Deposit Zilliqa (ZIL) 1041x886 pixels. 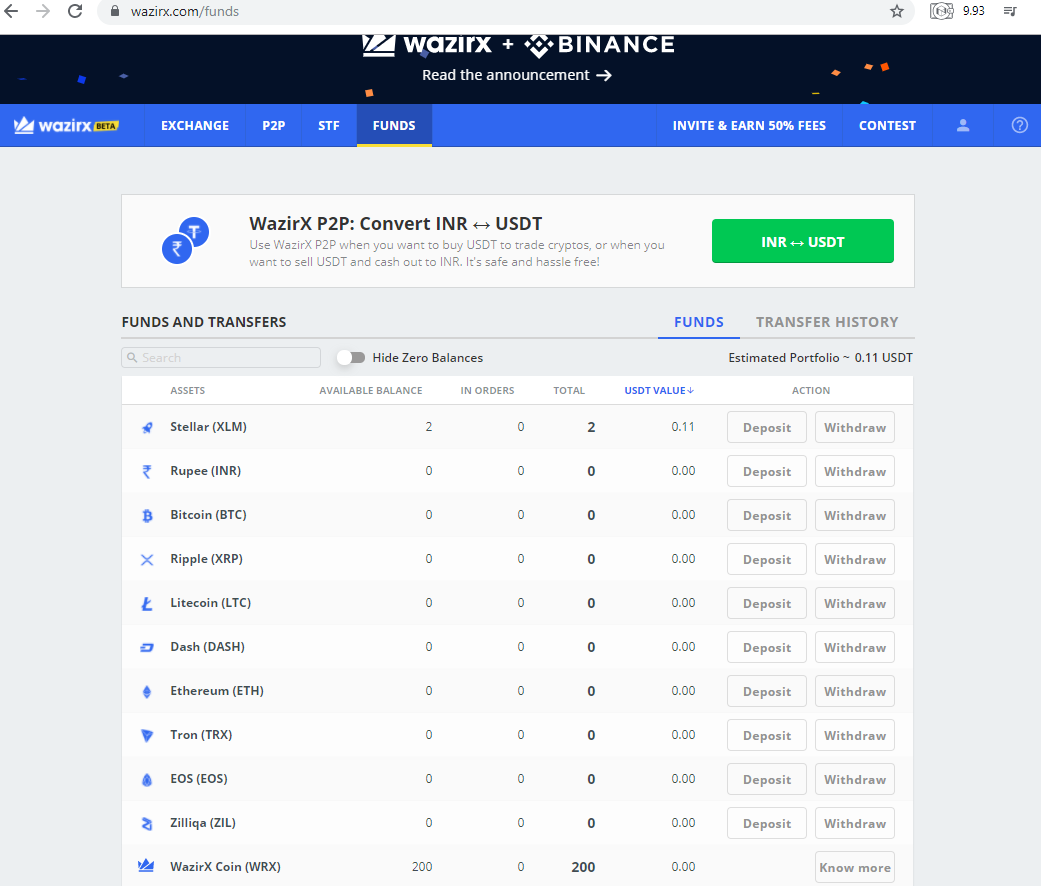tap(767, 823)
